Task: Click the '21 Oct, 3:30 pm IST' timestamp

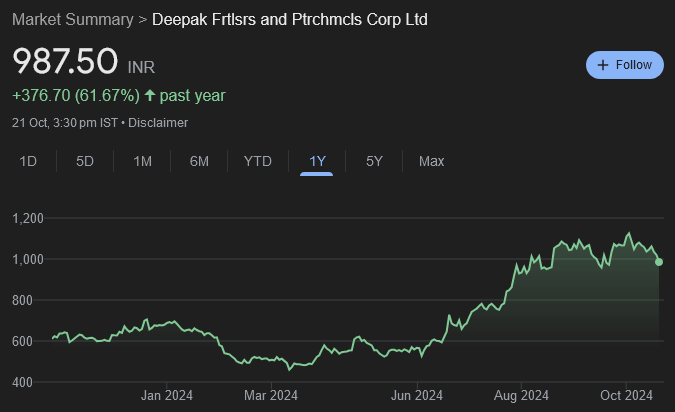Action: (65, 123)
